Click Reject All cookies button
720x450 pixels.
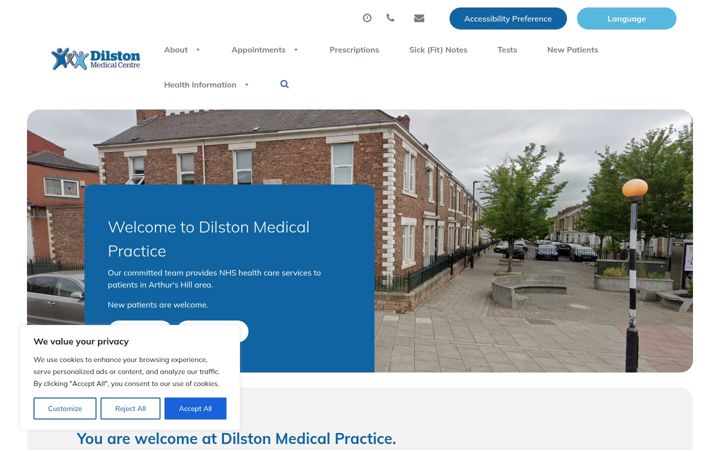[x=130, y=408]
